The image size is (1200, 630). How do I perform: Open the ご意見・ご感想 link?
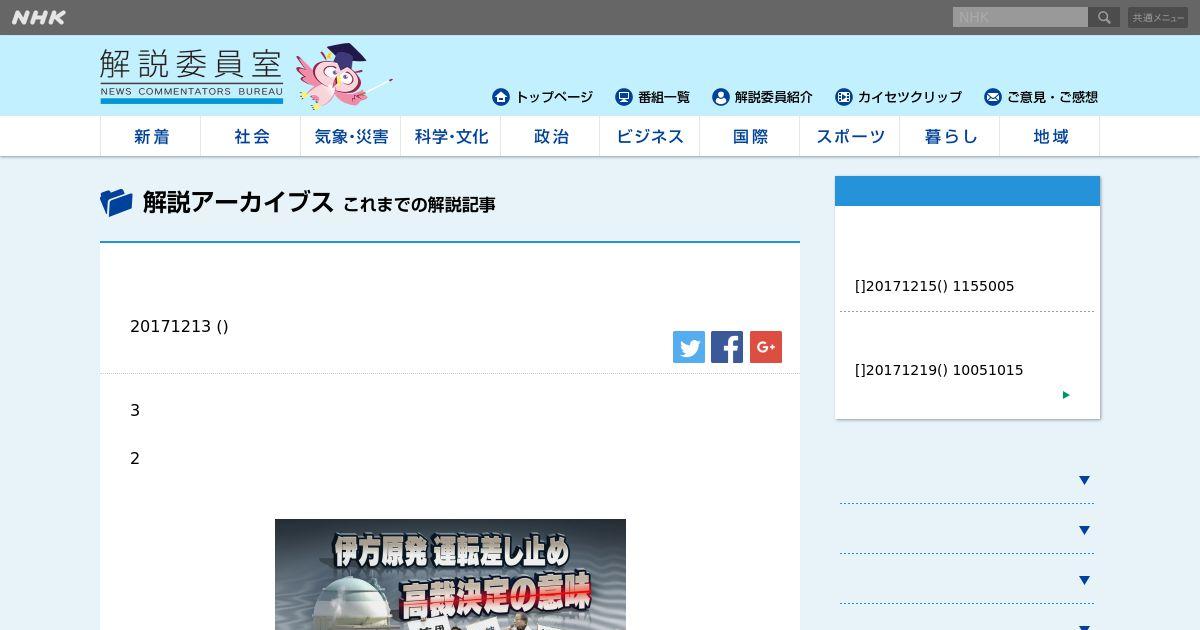(x=1052, y=97)
